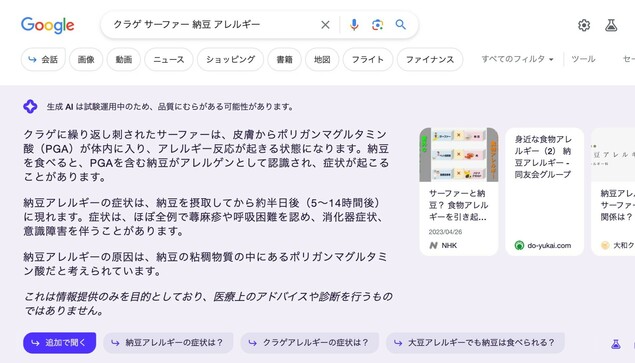Click the blue magnifier search icon
Viewport: 635px width, 363px height.
click(x=401, y=25)
